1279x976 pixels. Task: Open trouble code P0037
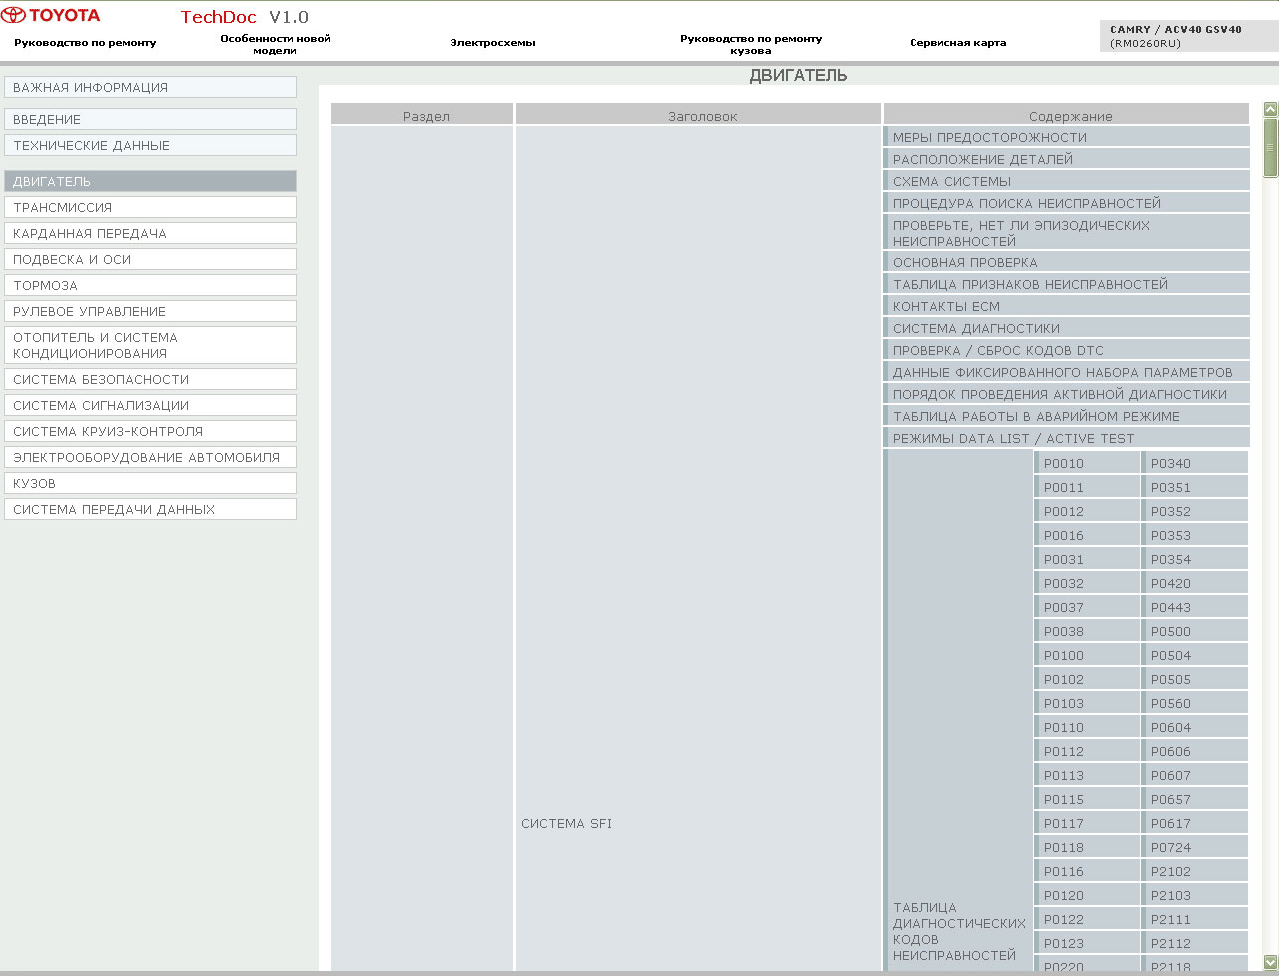coord(1087,607)
